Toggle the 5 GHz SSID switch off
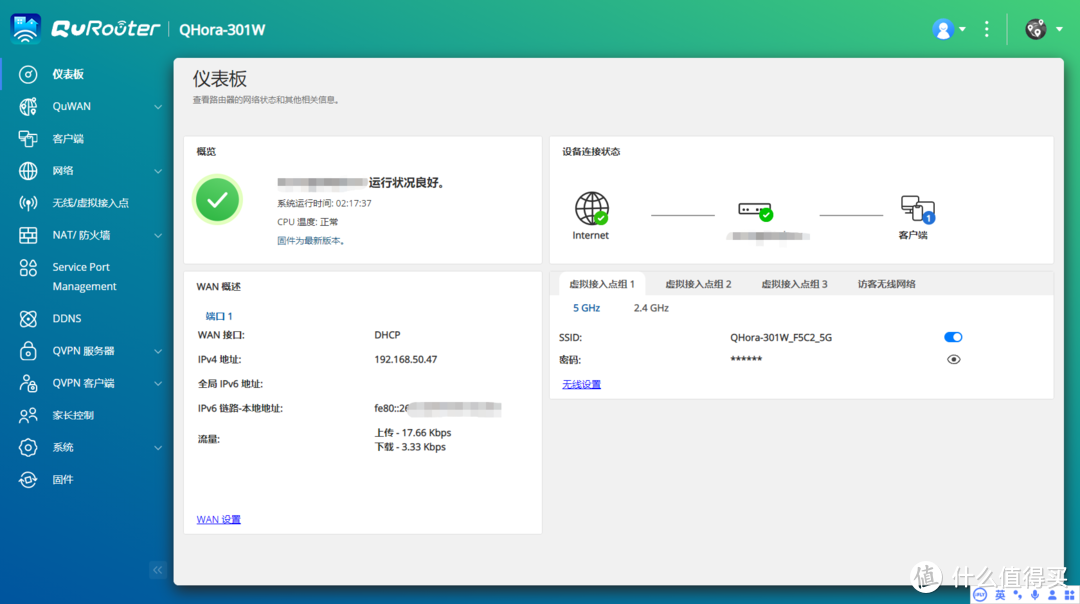The height and width of the screenshot is (604, 1080). point(952,337)
